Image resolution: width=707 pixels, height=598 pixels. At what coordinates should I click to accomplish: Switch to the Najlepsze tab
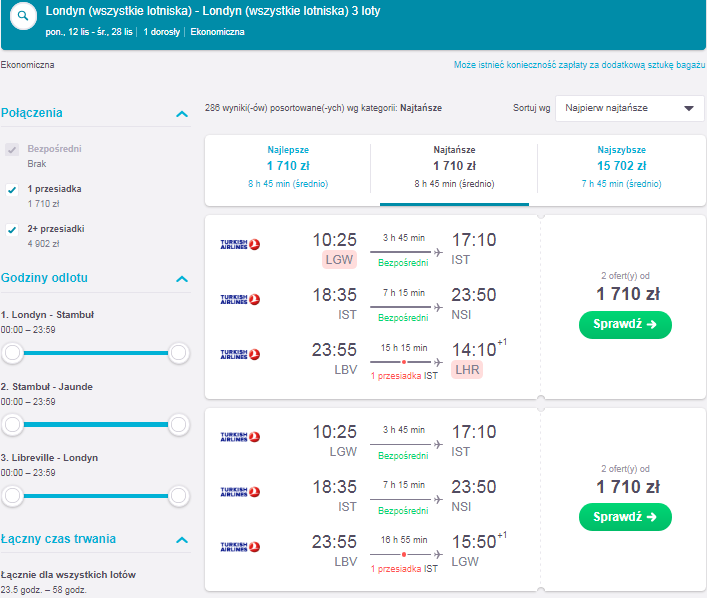click(288, 166)
